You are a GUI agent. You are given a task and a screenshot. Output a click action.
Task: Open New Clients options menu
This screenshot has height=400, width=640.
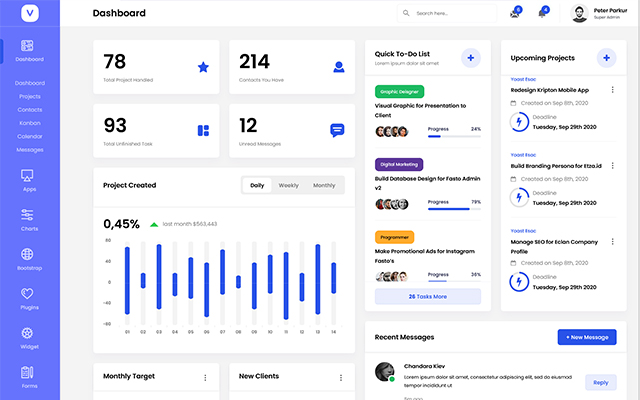(341, 377)
